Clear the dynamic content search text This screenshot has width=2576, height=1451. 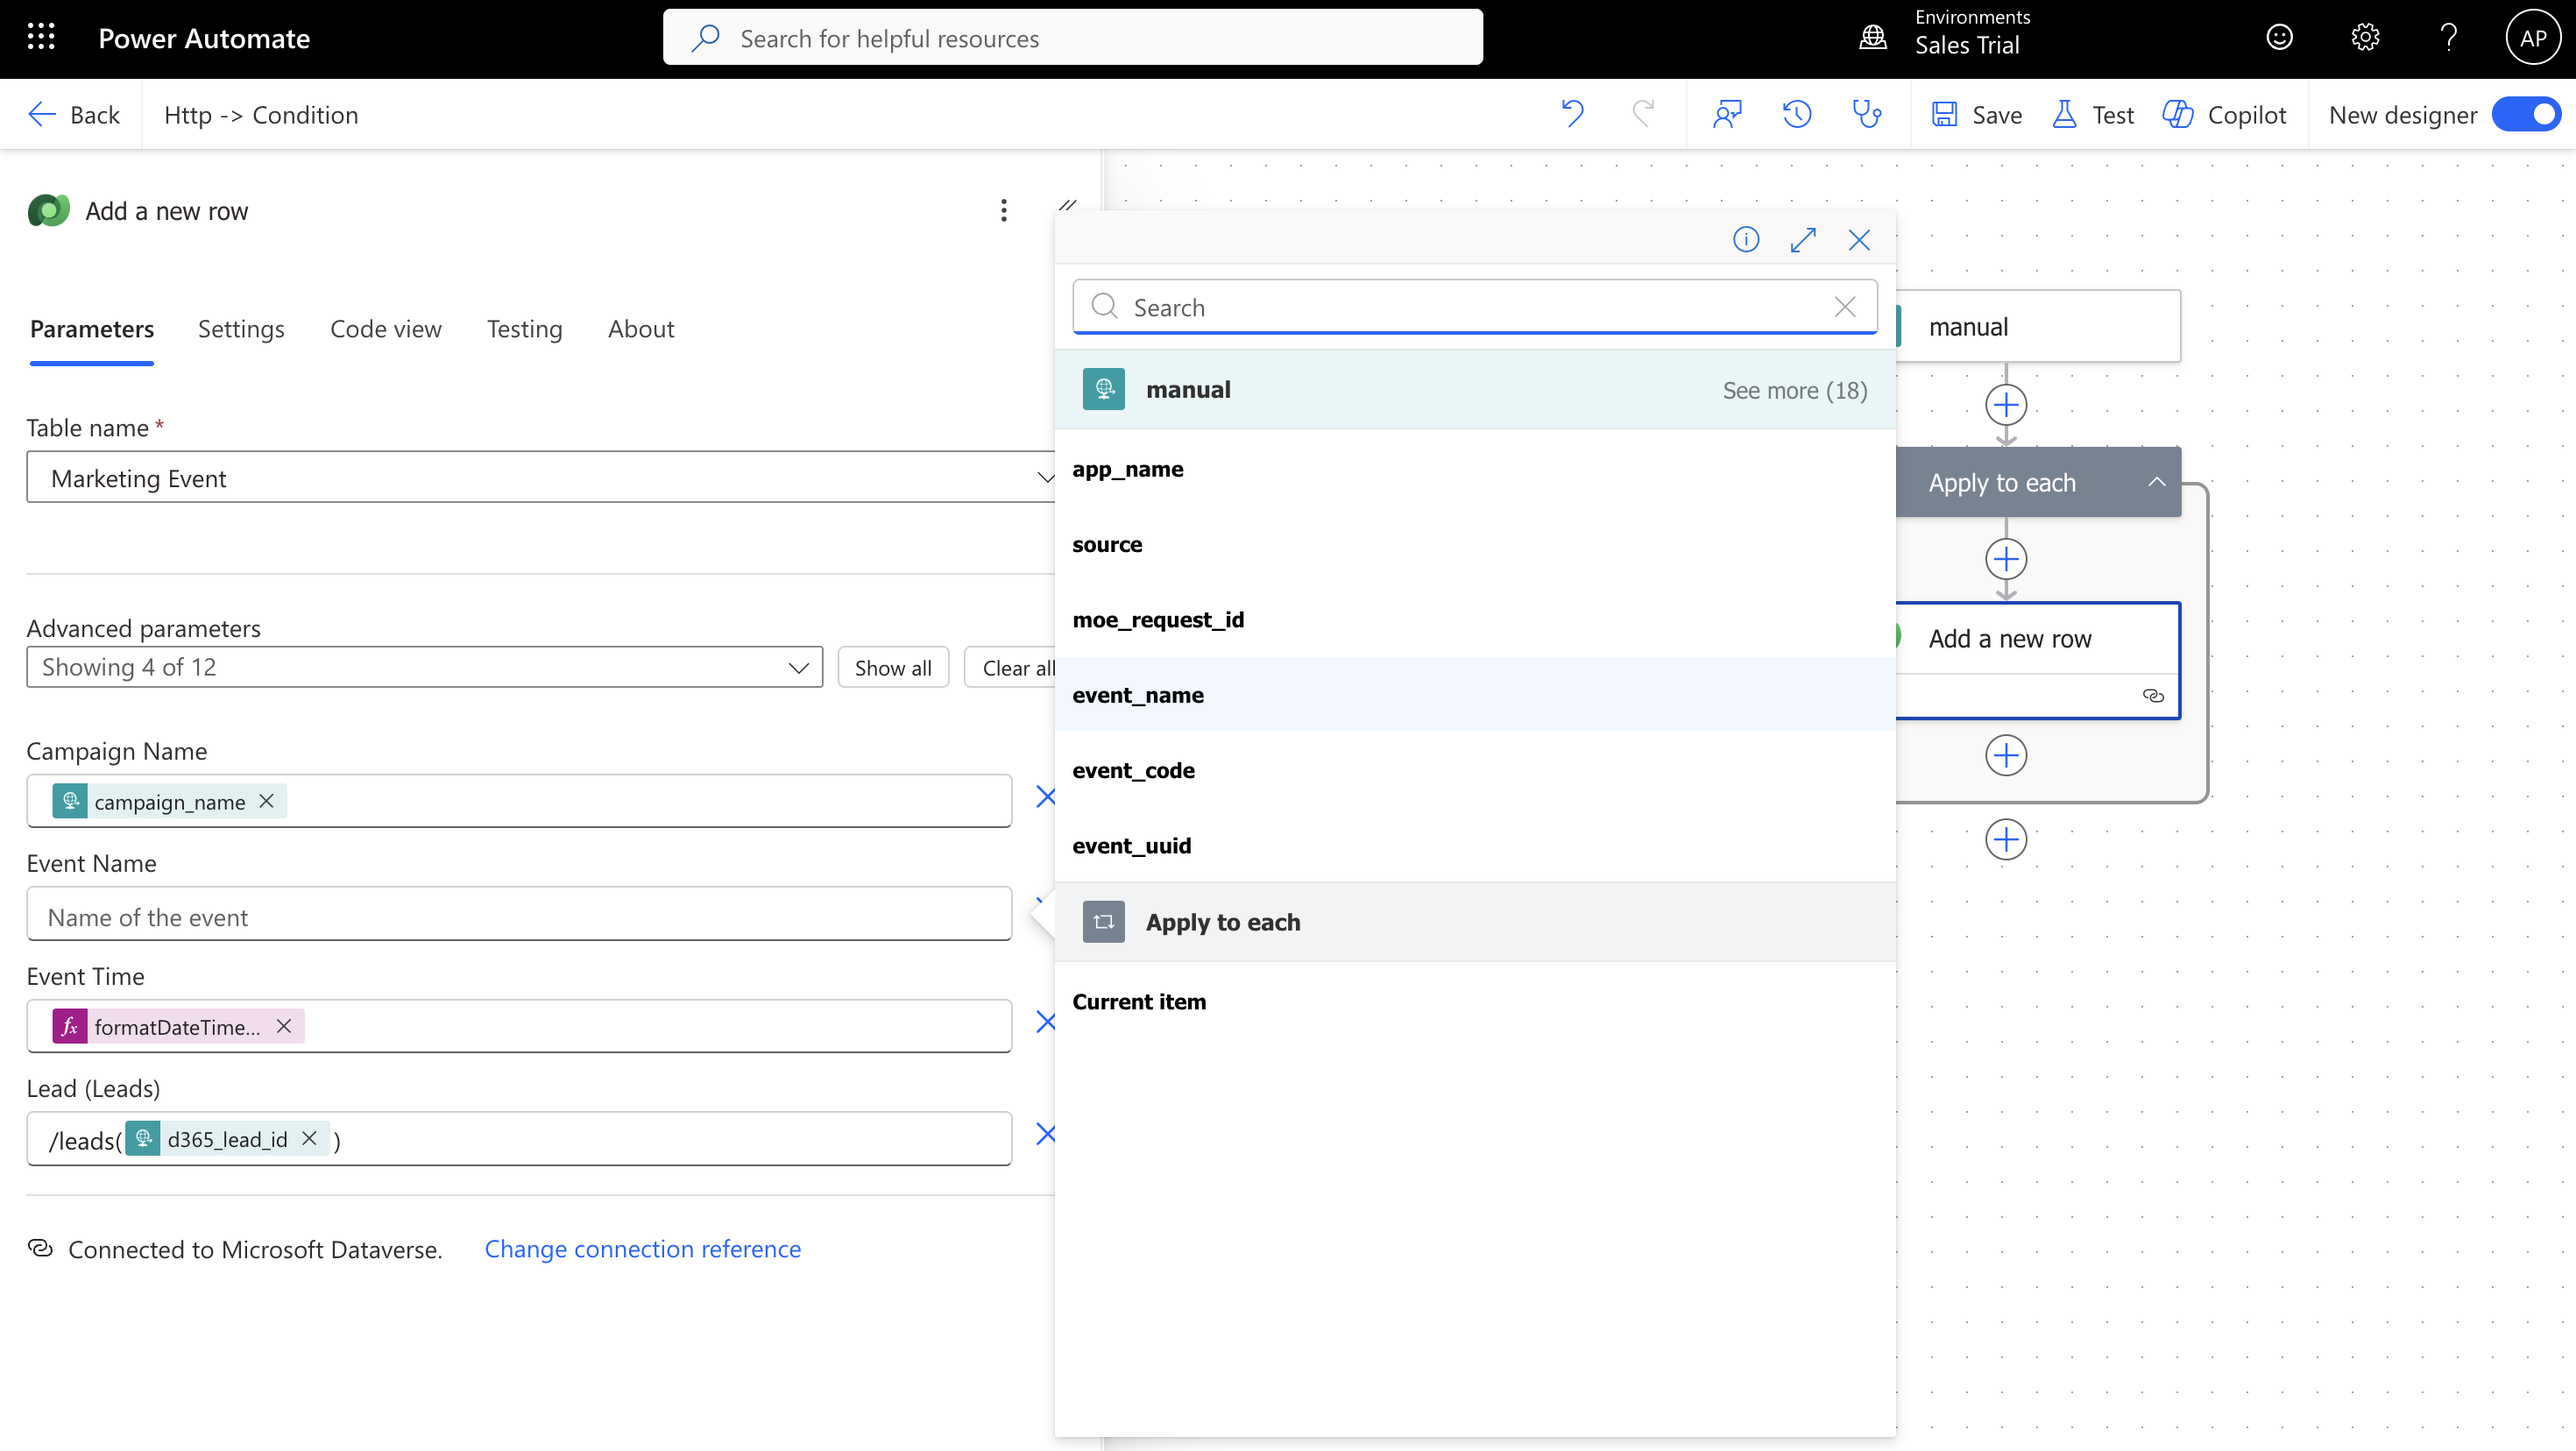click(1845, 307)
